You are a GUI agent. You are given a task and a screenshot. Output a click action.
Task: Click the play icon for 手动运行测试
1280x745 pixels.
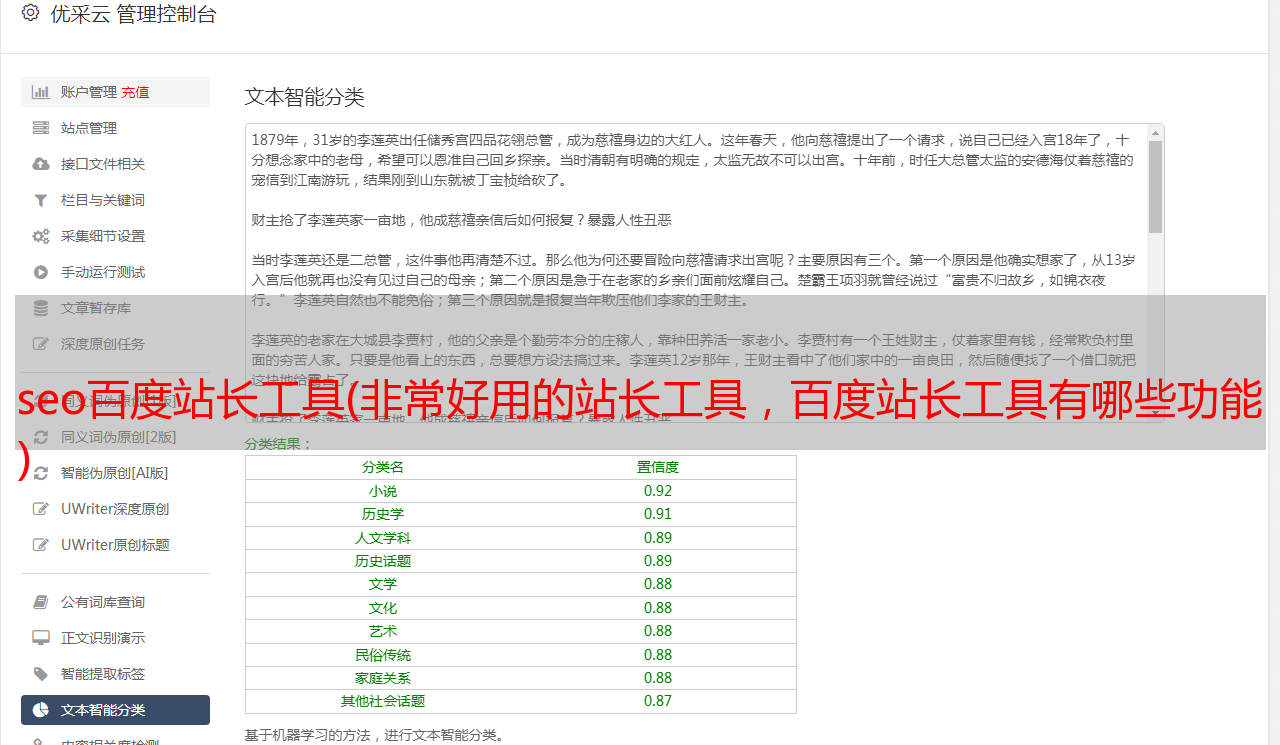point(41,272)
